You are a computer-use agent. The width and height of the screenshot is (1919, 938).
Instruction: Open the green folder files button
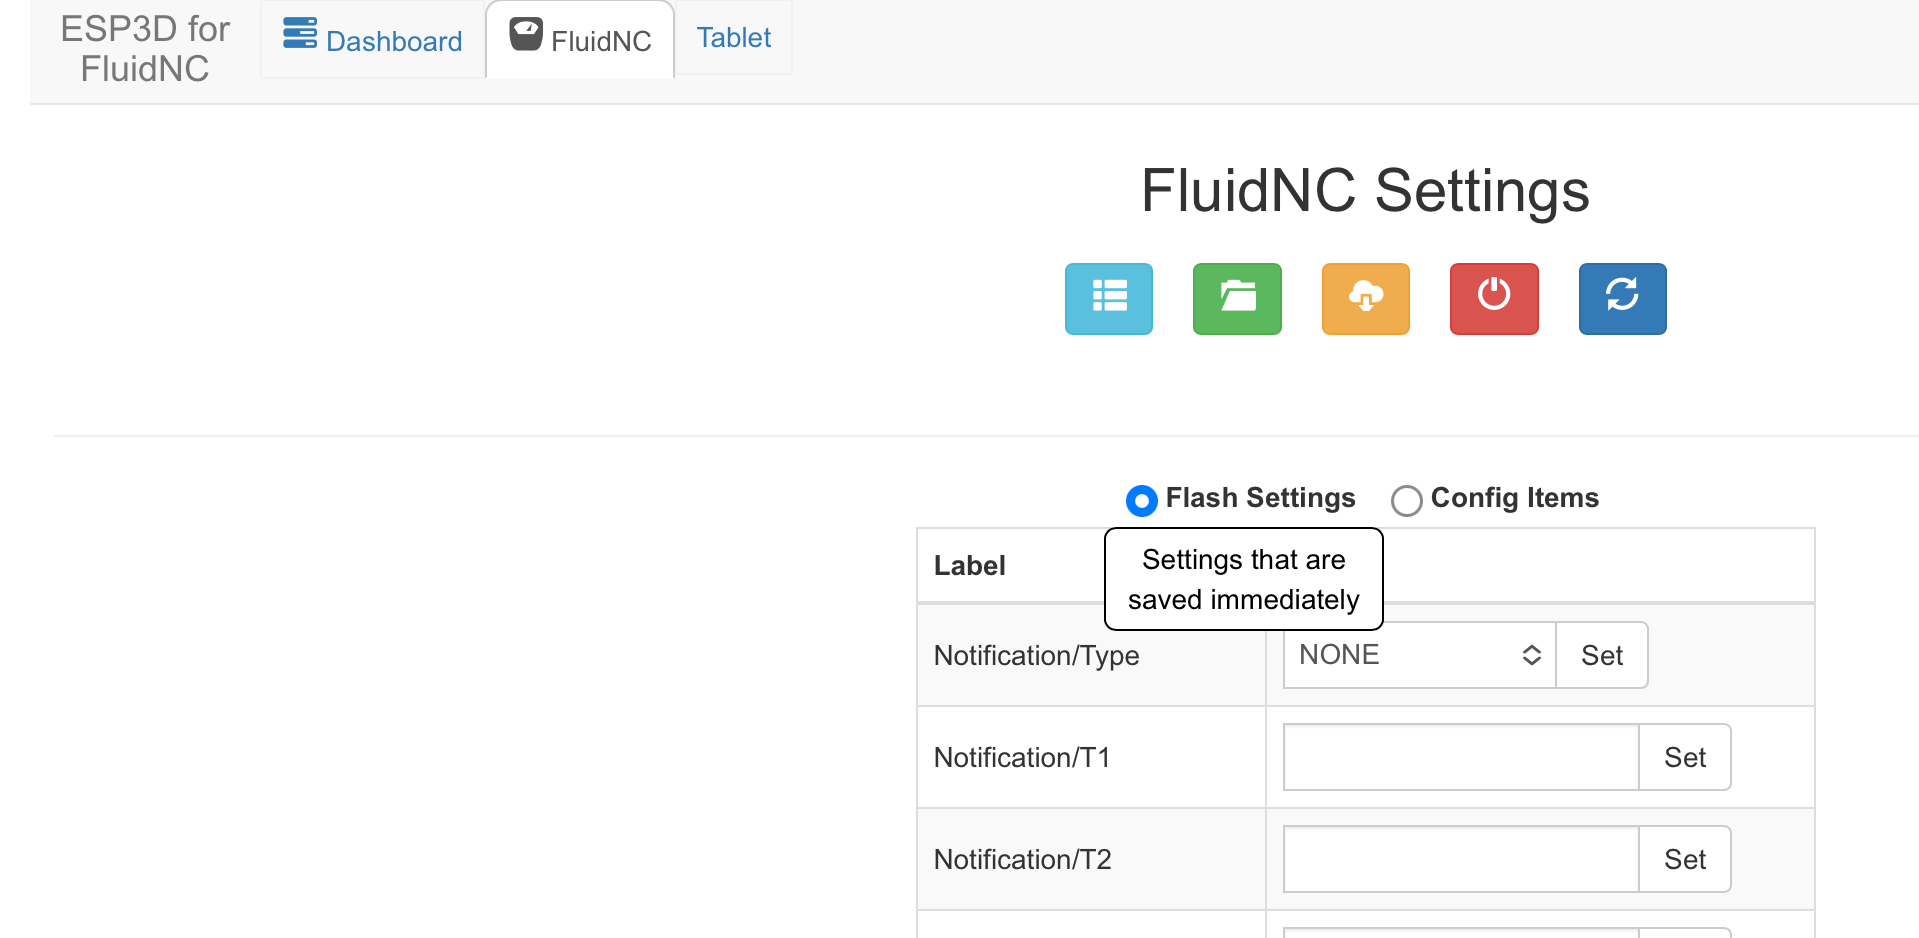(1237, 298)
